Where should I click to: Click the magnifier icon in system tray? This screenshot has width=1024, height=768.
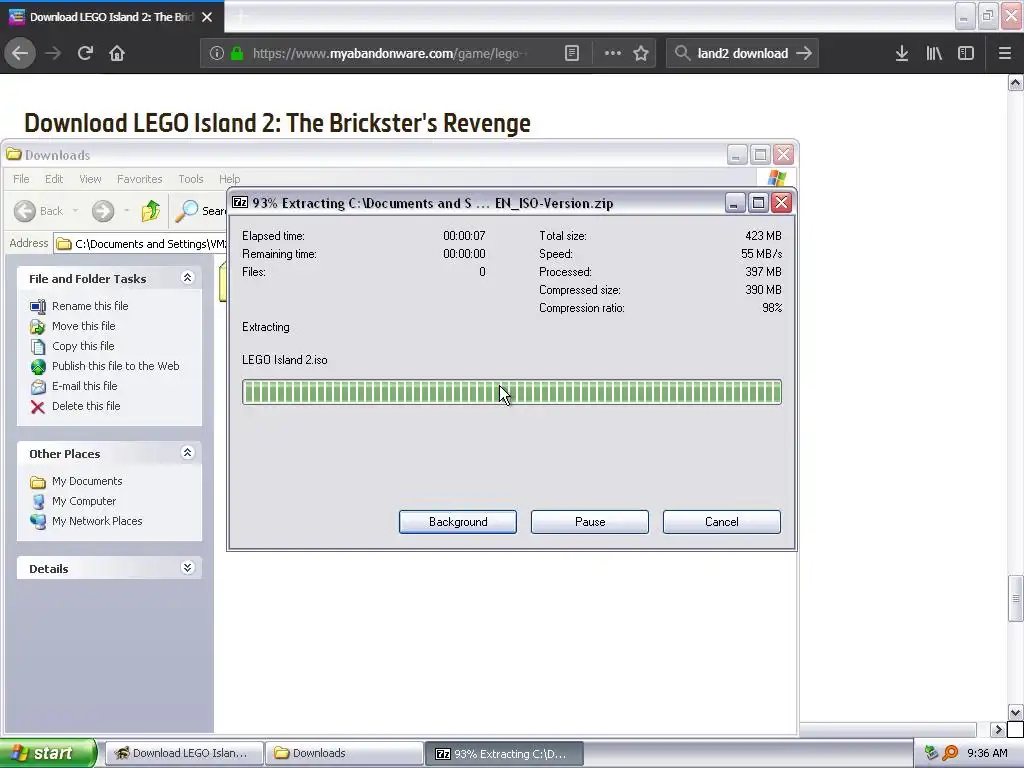coord(950,754)
